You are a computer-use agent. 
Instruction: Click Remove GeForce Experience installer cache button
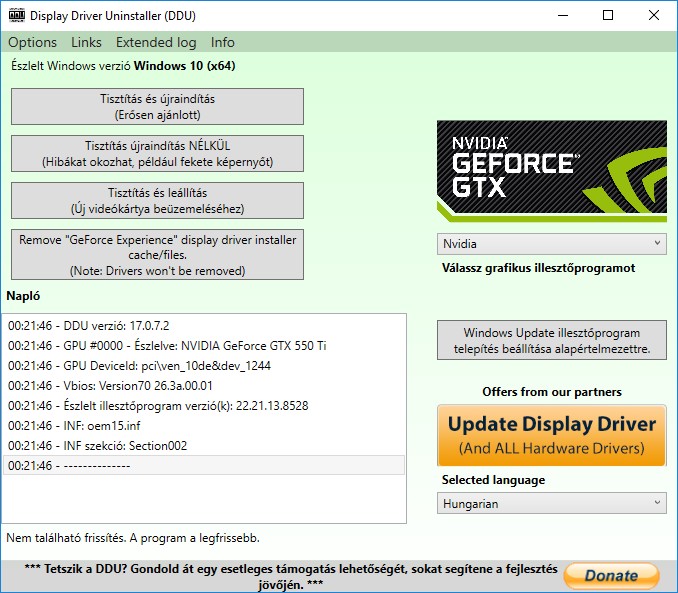click(157, 255)
